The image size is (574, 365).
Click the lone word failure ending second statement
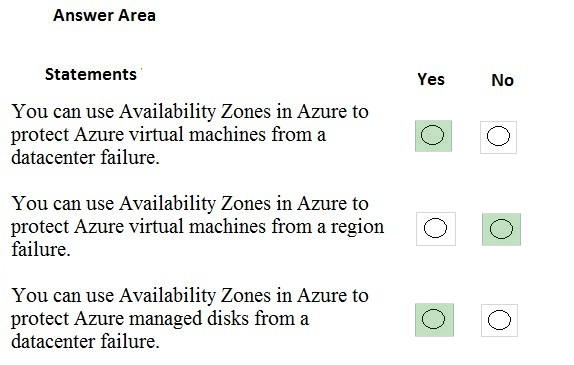tap(41, 250)
